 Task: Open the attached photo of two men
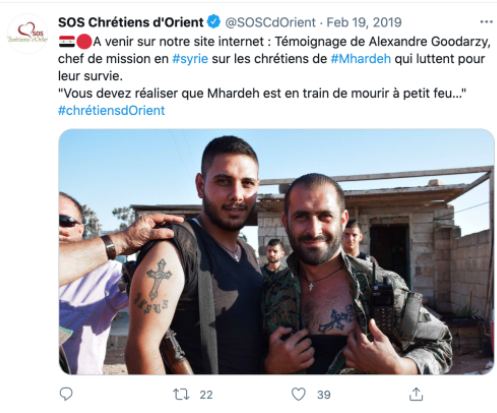pos(276,252)
